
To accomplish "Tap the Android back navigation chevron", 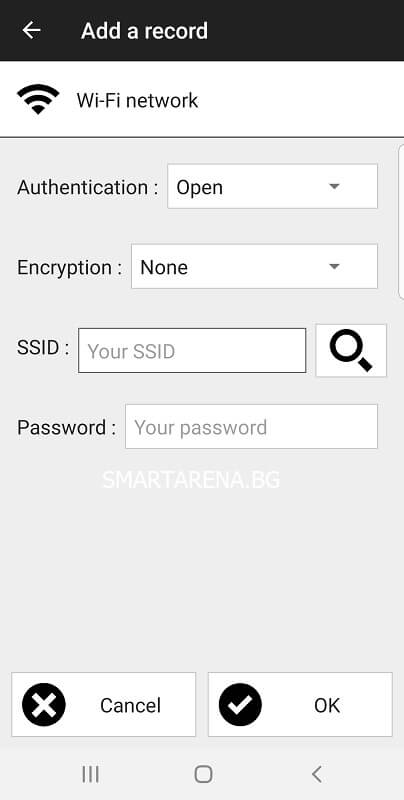I will pyautogui.click(x=317, y=774).
